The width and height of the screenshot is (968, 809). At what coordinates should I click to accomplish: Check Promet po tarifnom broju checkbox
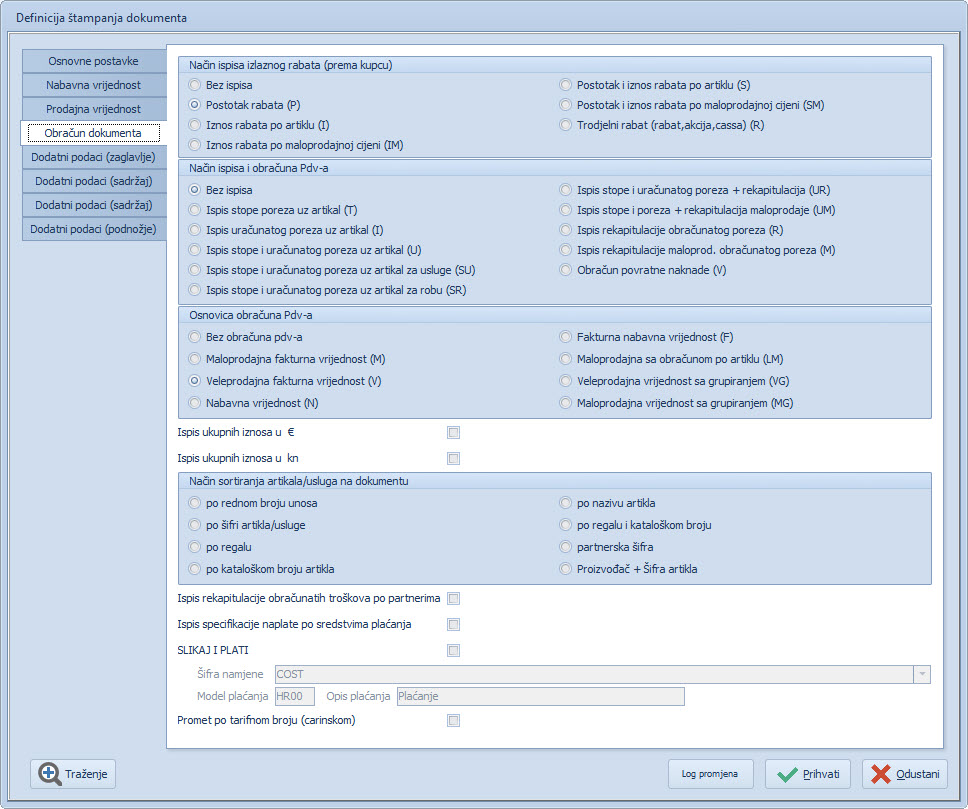[x=454, y=720]
